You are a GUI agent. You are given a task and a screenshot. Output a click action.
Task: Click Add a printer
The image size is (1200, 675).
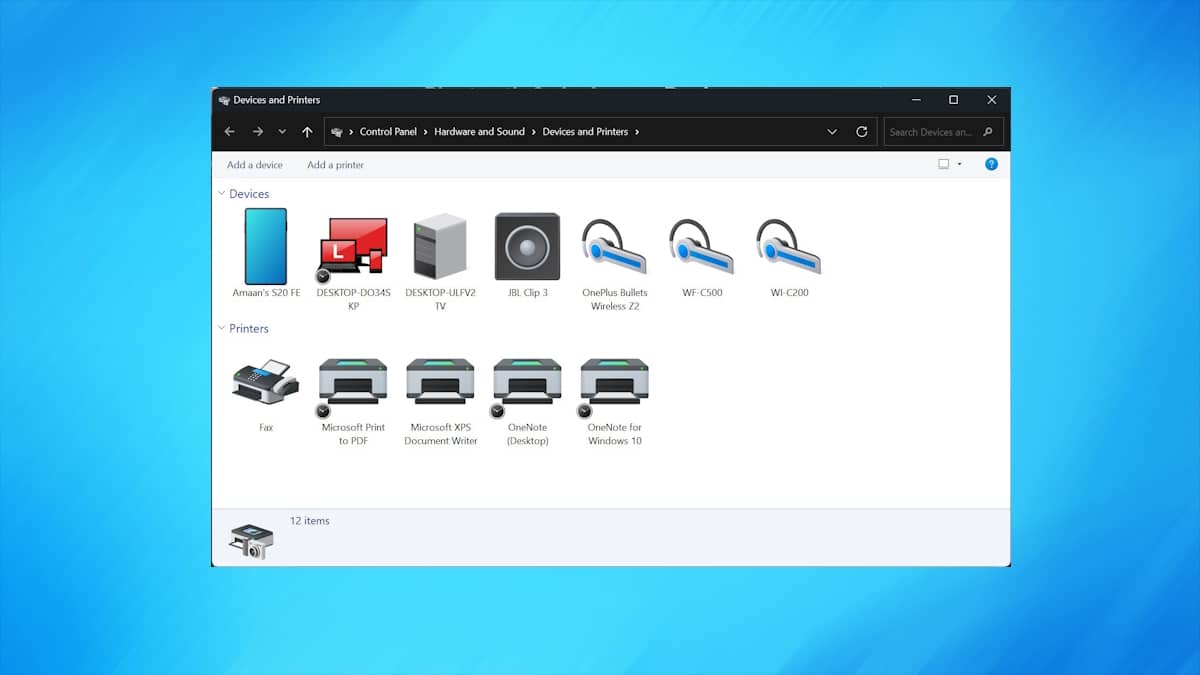(336, 165)
